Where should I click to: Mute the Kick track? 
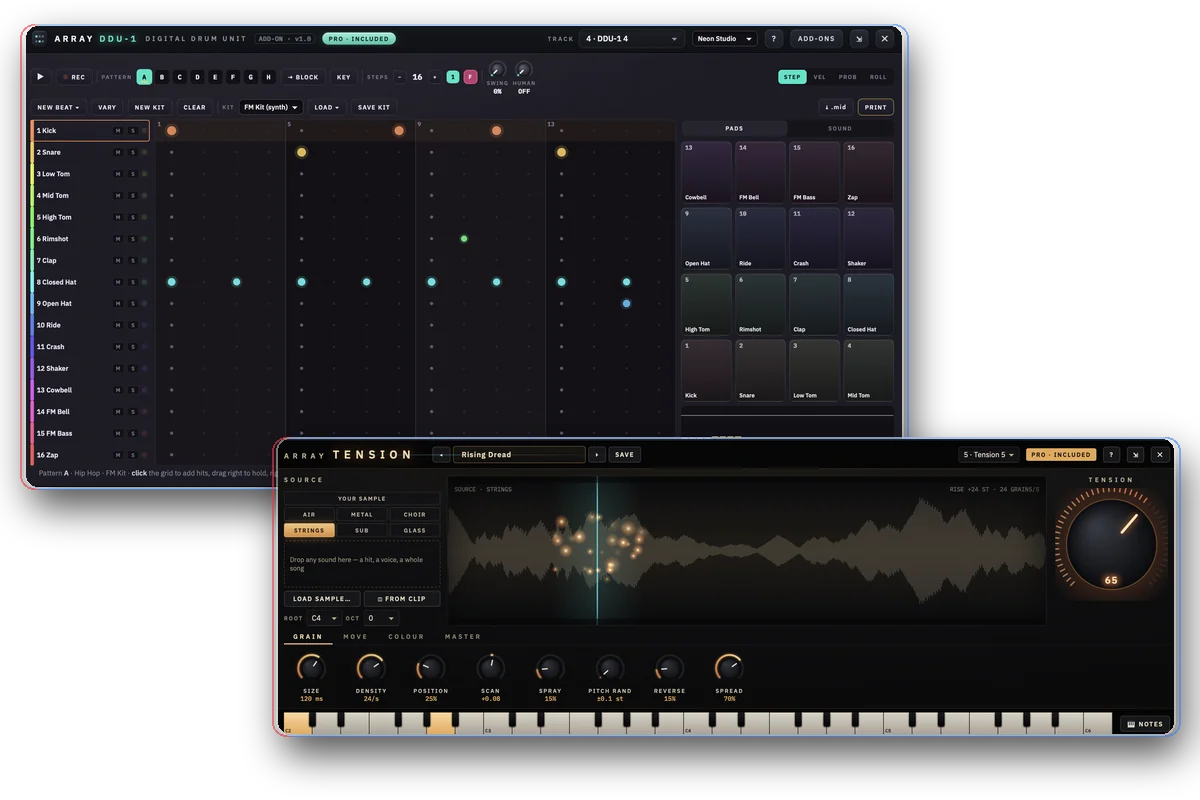click(118, 131)
